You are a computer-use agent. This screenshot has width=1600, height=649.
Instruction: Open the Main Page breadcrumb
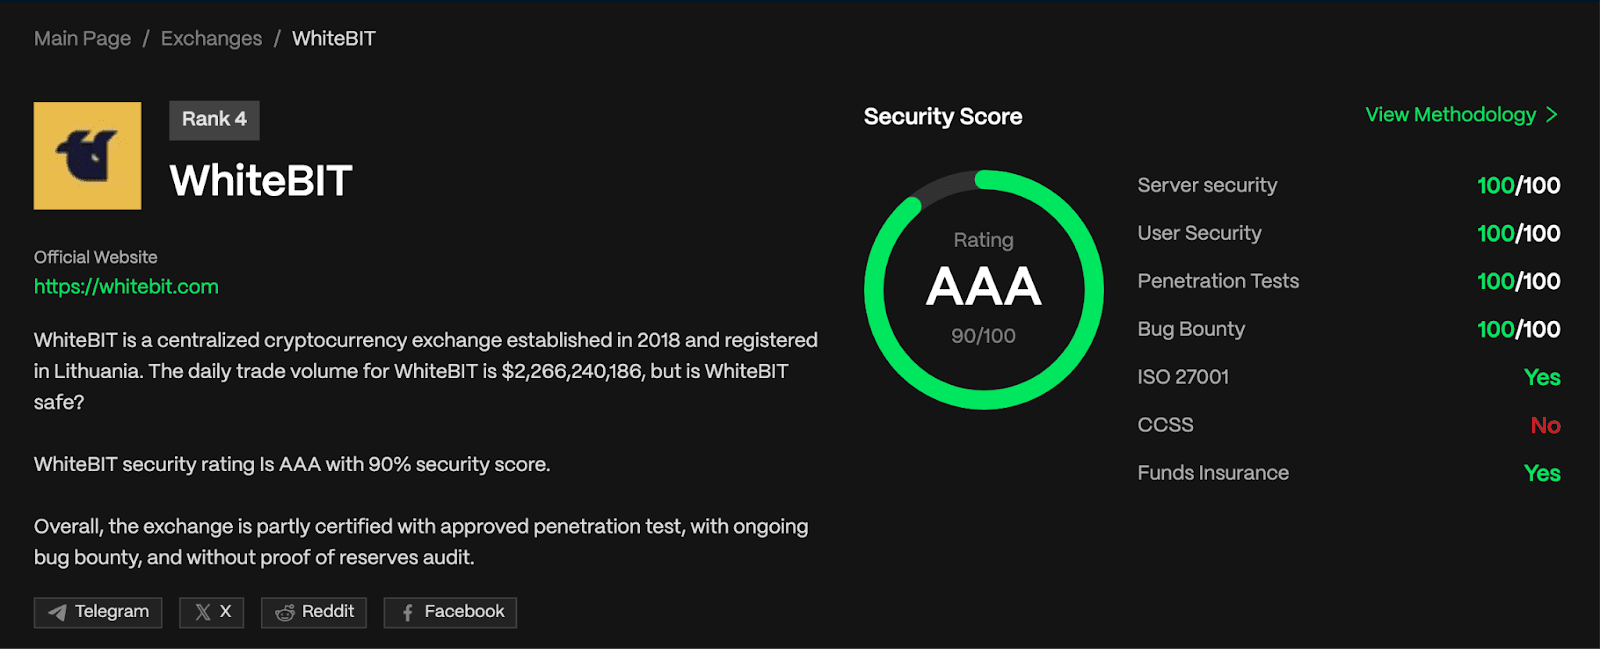[82, 38]
